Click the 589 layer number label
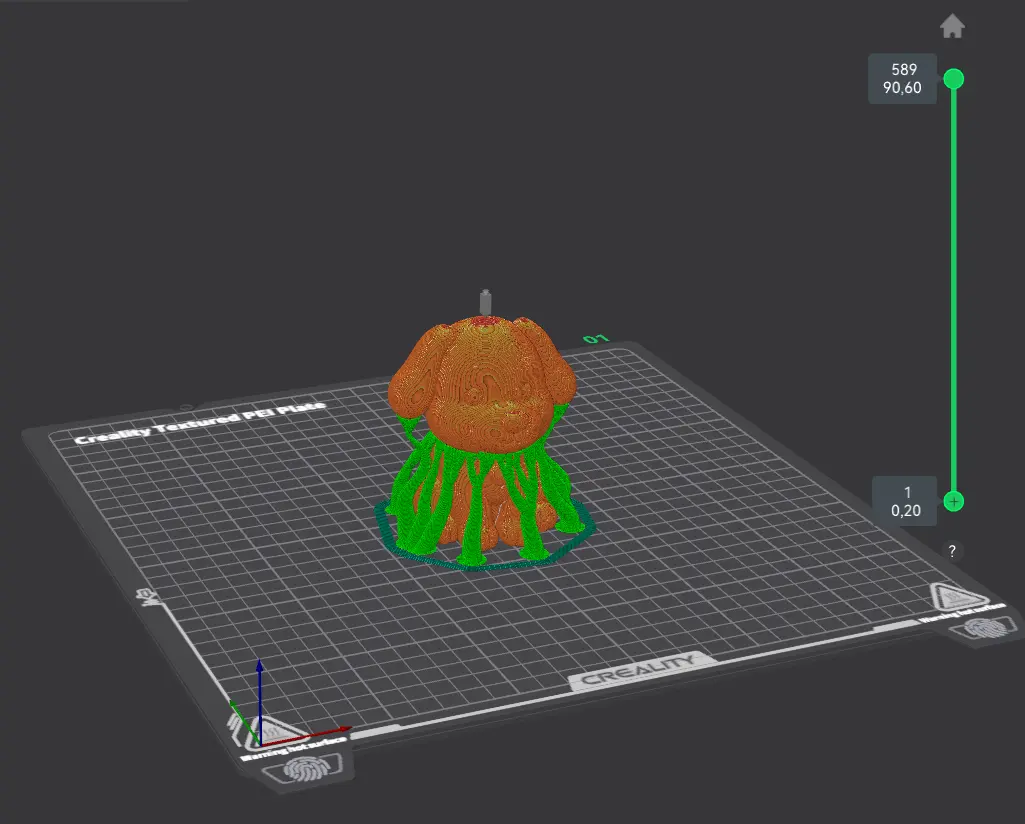Viewport: 1025px width, 824px height. (904, 69)
